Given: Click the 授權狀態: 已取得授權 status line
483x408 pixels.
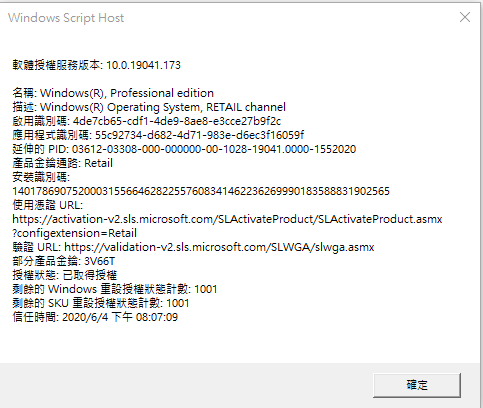Looking at the screenshot, I should (65, 275).
